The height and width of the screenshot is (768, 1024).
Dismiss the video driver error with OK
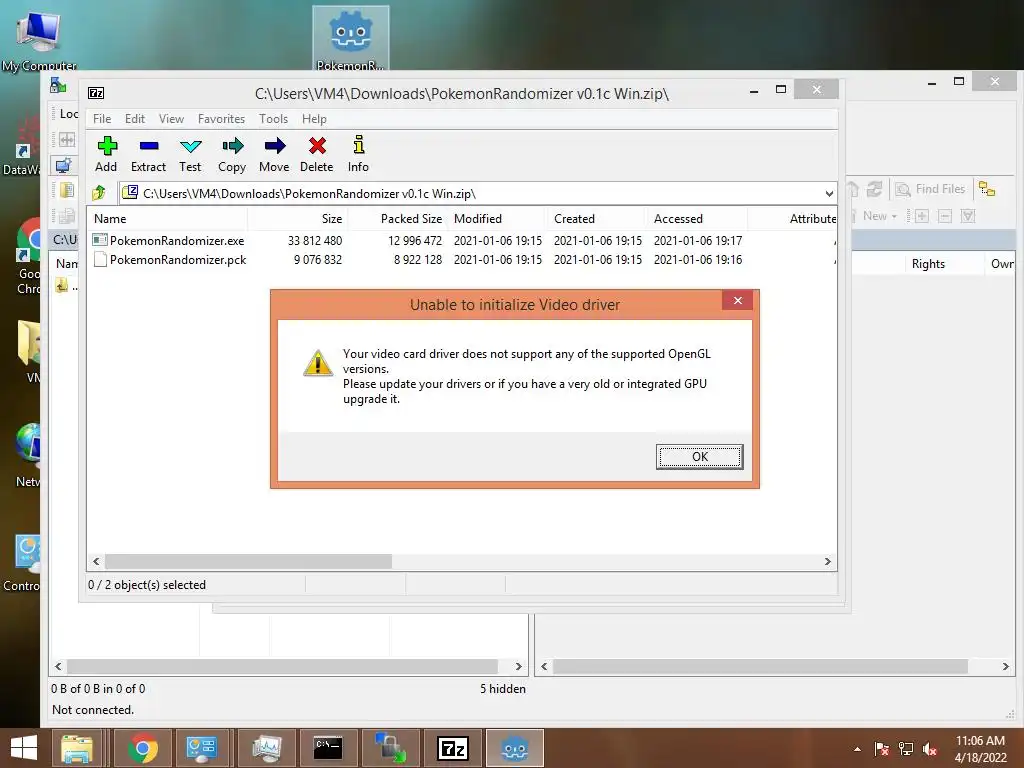[699, 456]
